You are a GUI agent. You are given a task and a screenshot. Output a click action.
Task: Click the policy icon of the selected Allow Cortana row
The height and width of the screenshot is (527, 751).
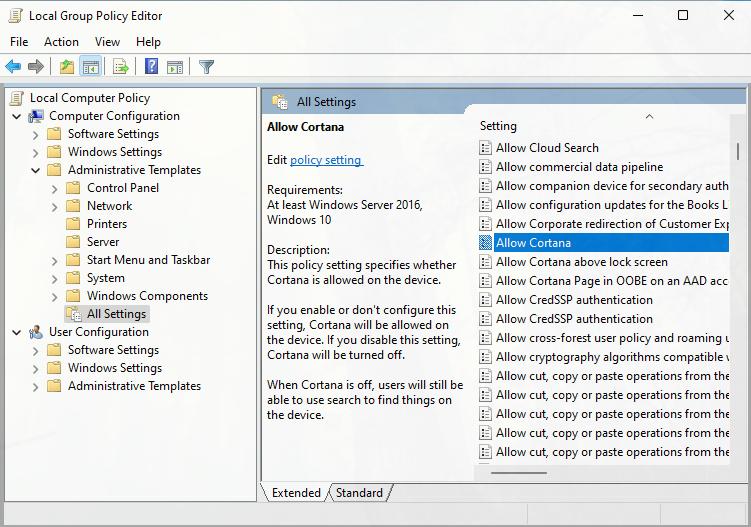point(485,243)
